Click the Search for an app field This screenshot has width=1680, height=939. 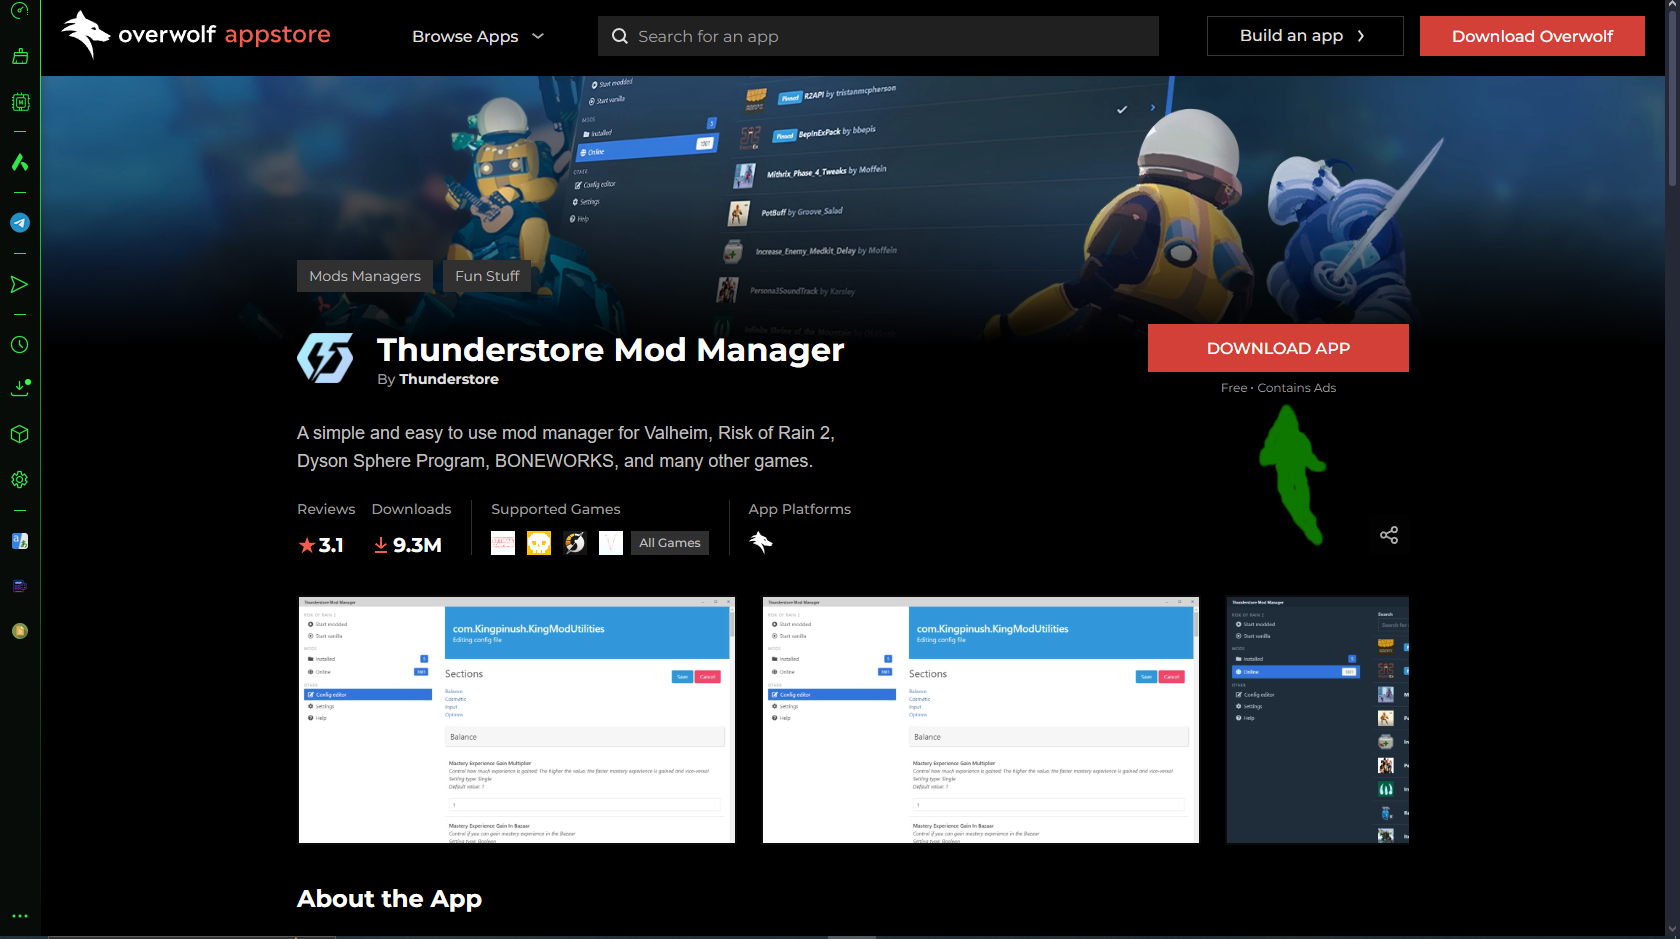point(878,36)
